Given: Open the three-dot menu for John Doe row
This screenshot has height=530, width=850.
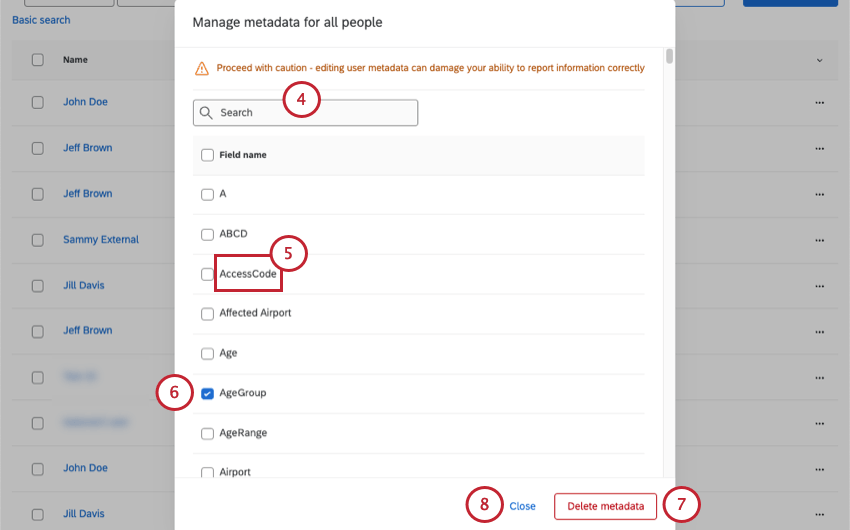Looking at the screenshot, I should [x=820, y=102].
